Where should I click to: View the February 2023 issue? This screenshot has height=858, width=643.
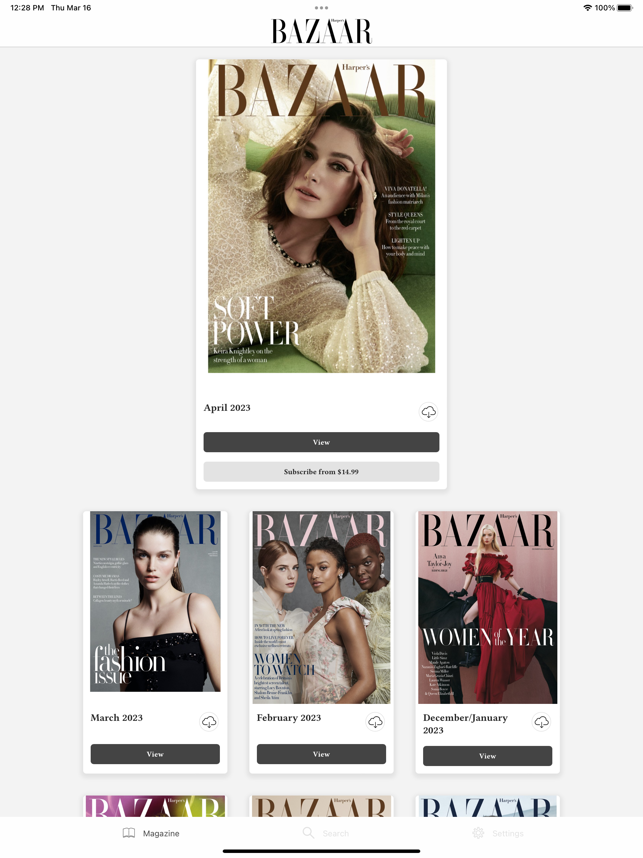point(321,754)
